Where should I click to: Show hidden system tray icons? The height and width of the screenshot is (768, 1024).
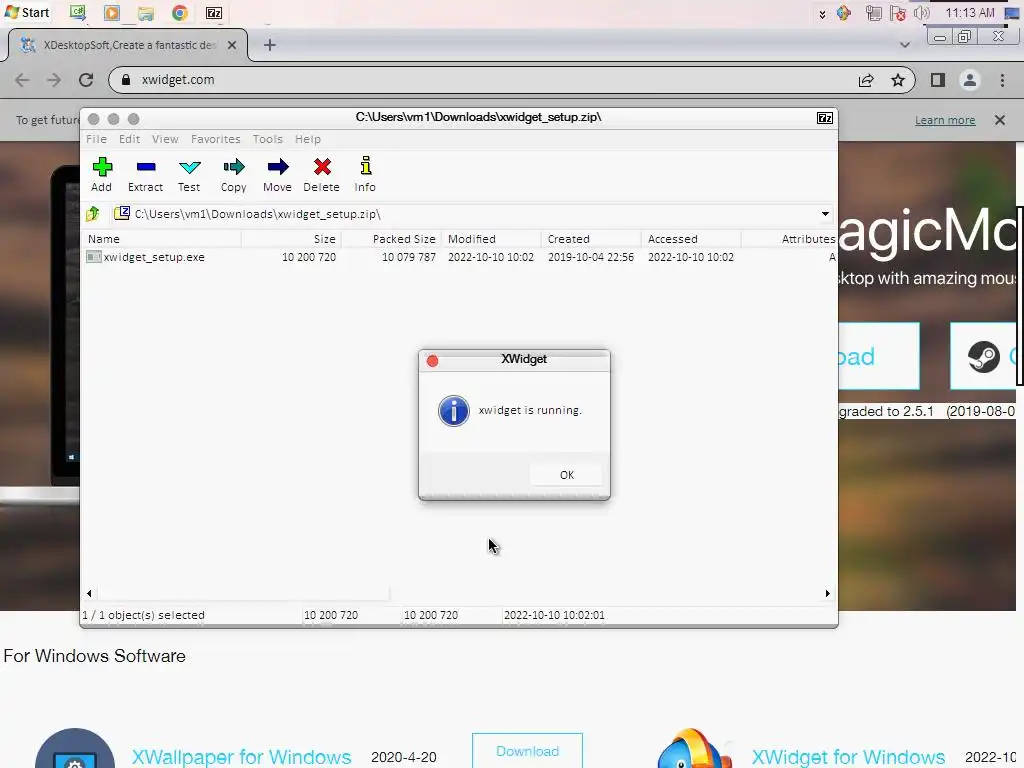[822, 14]
